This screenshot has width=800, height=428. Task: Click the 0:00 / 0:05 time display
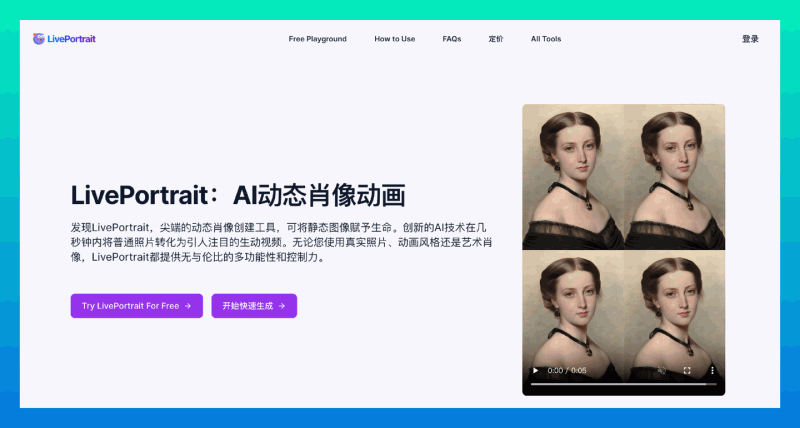click(567, 370)
